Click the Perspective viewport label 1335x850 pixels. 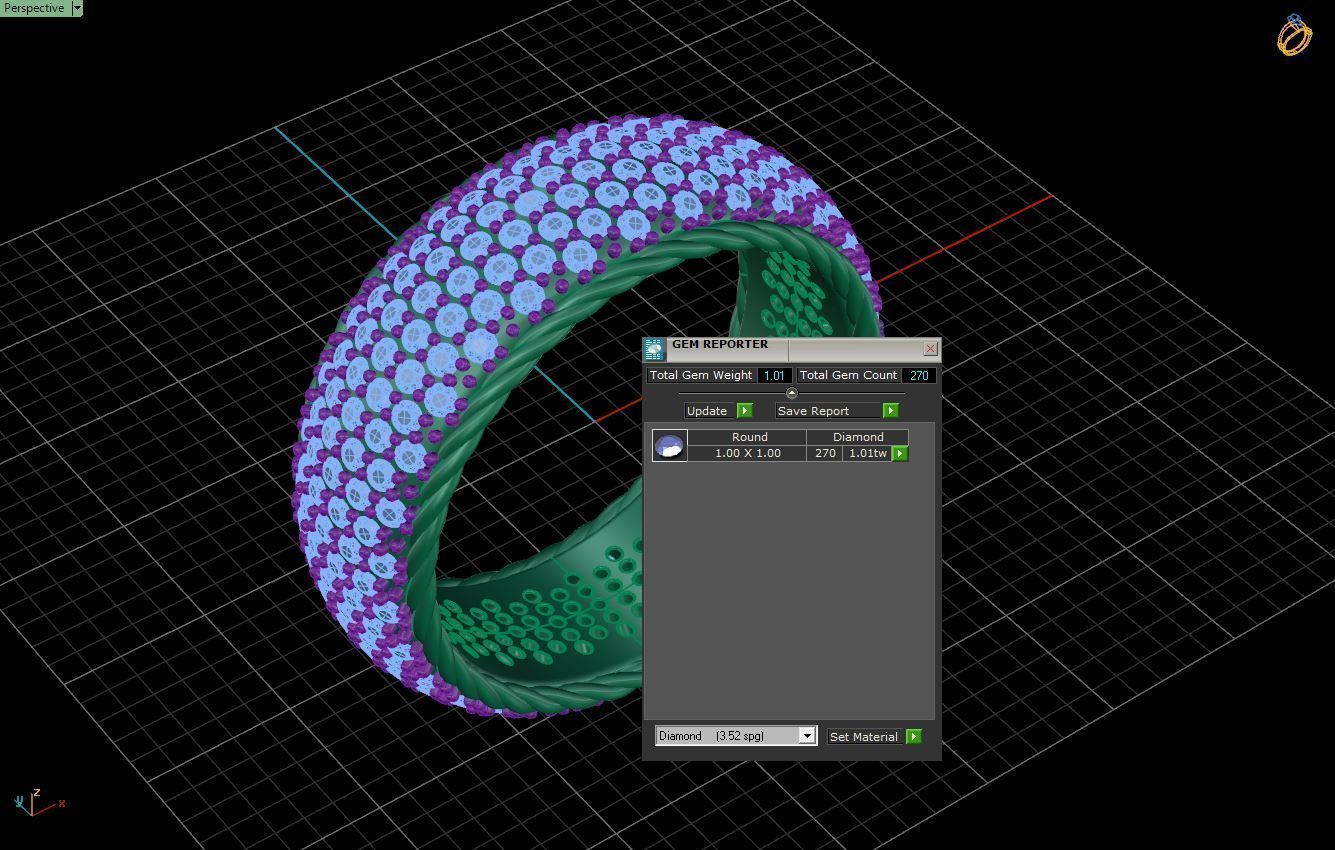click(x=34, y=8)
